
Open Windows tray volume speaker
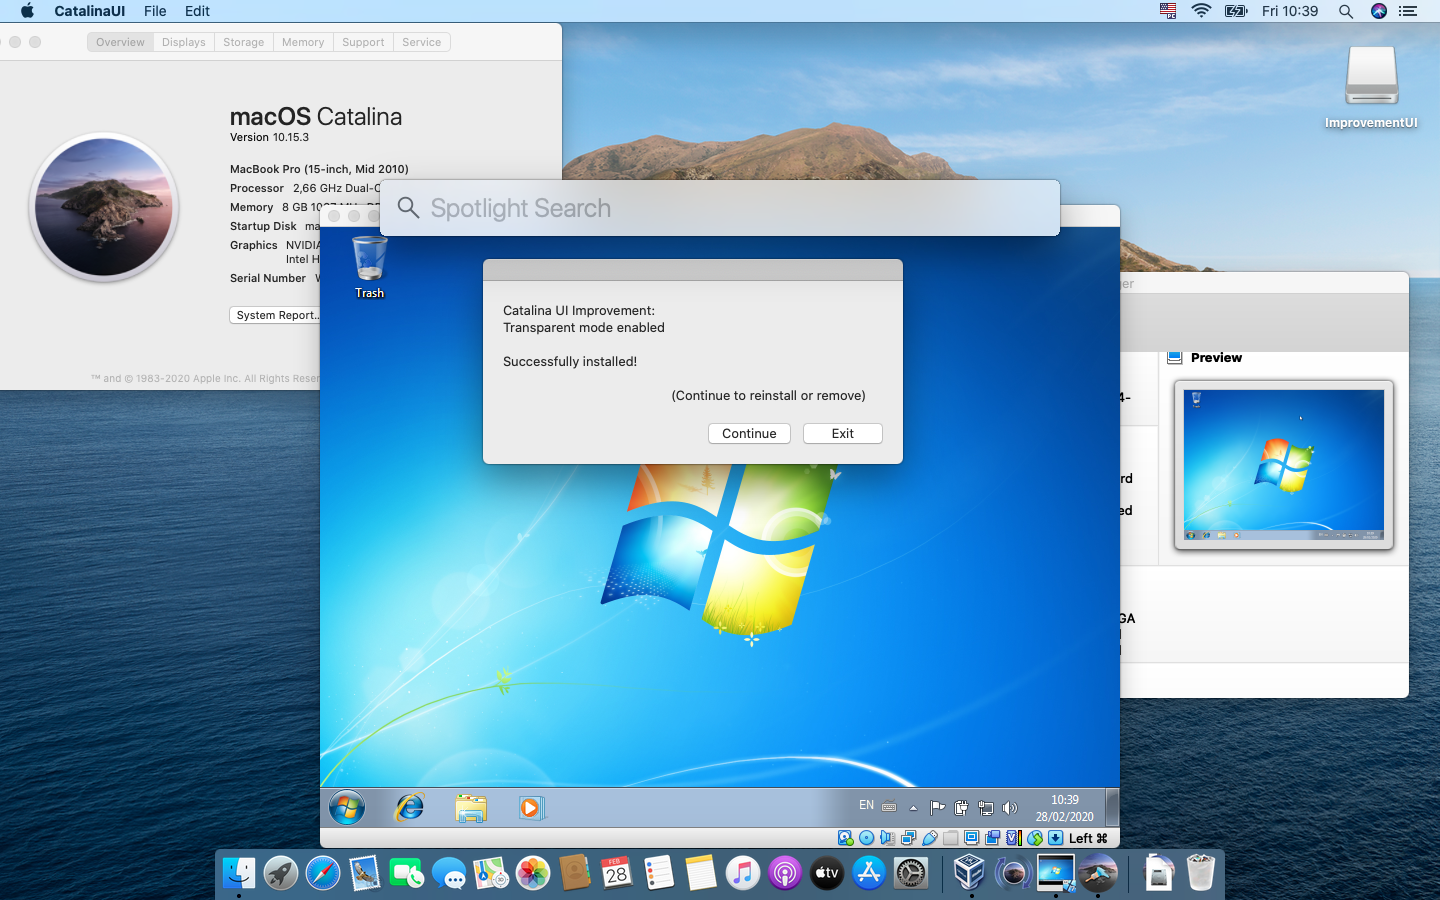click(x=1010, y=808)
